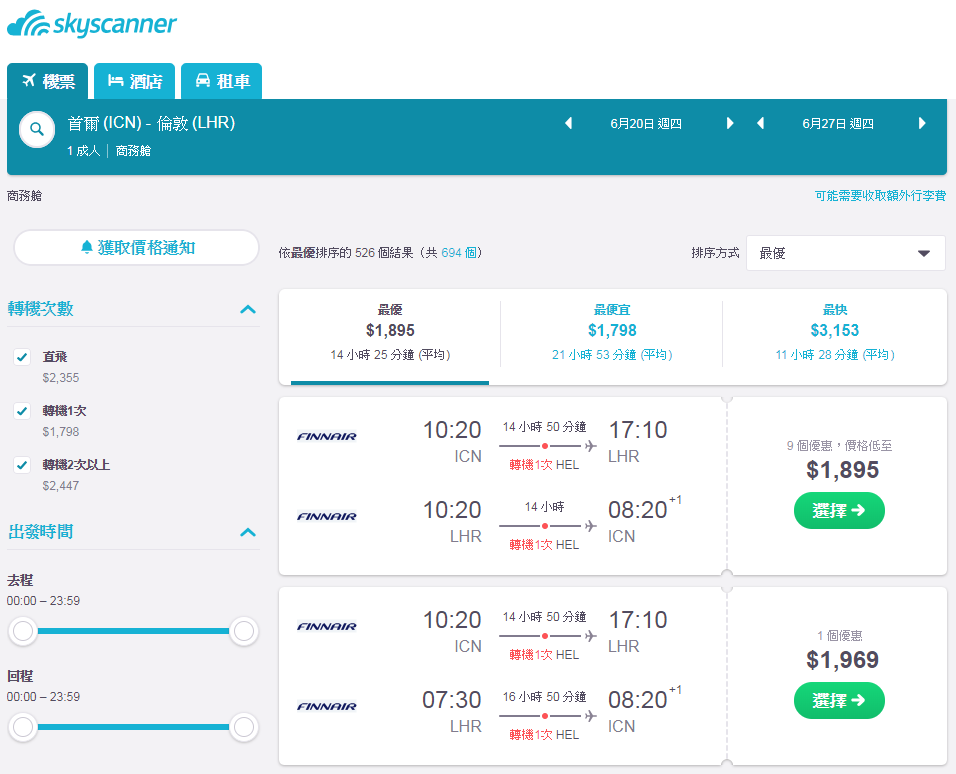The width and height of the screenshot is (956, 774).
Task: Go to next return date after 6月27日
Action: [x=922, y=123]
